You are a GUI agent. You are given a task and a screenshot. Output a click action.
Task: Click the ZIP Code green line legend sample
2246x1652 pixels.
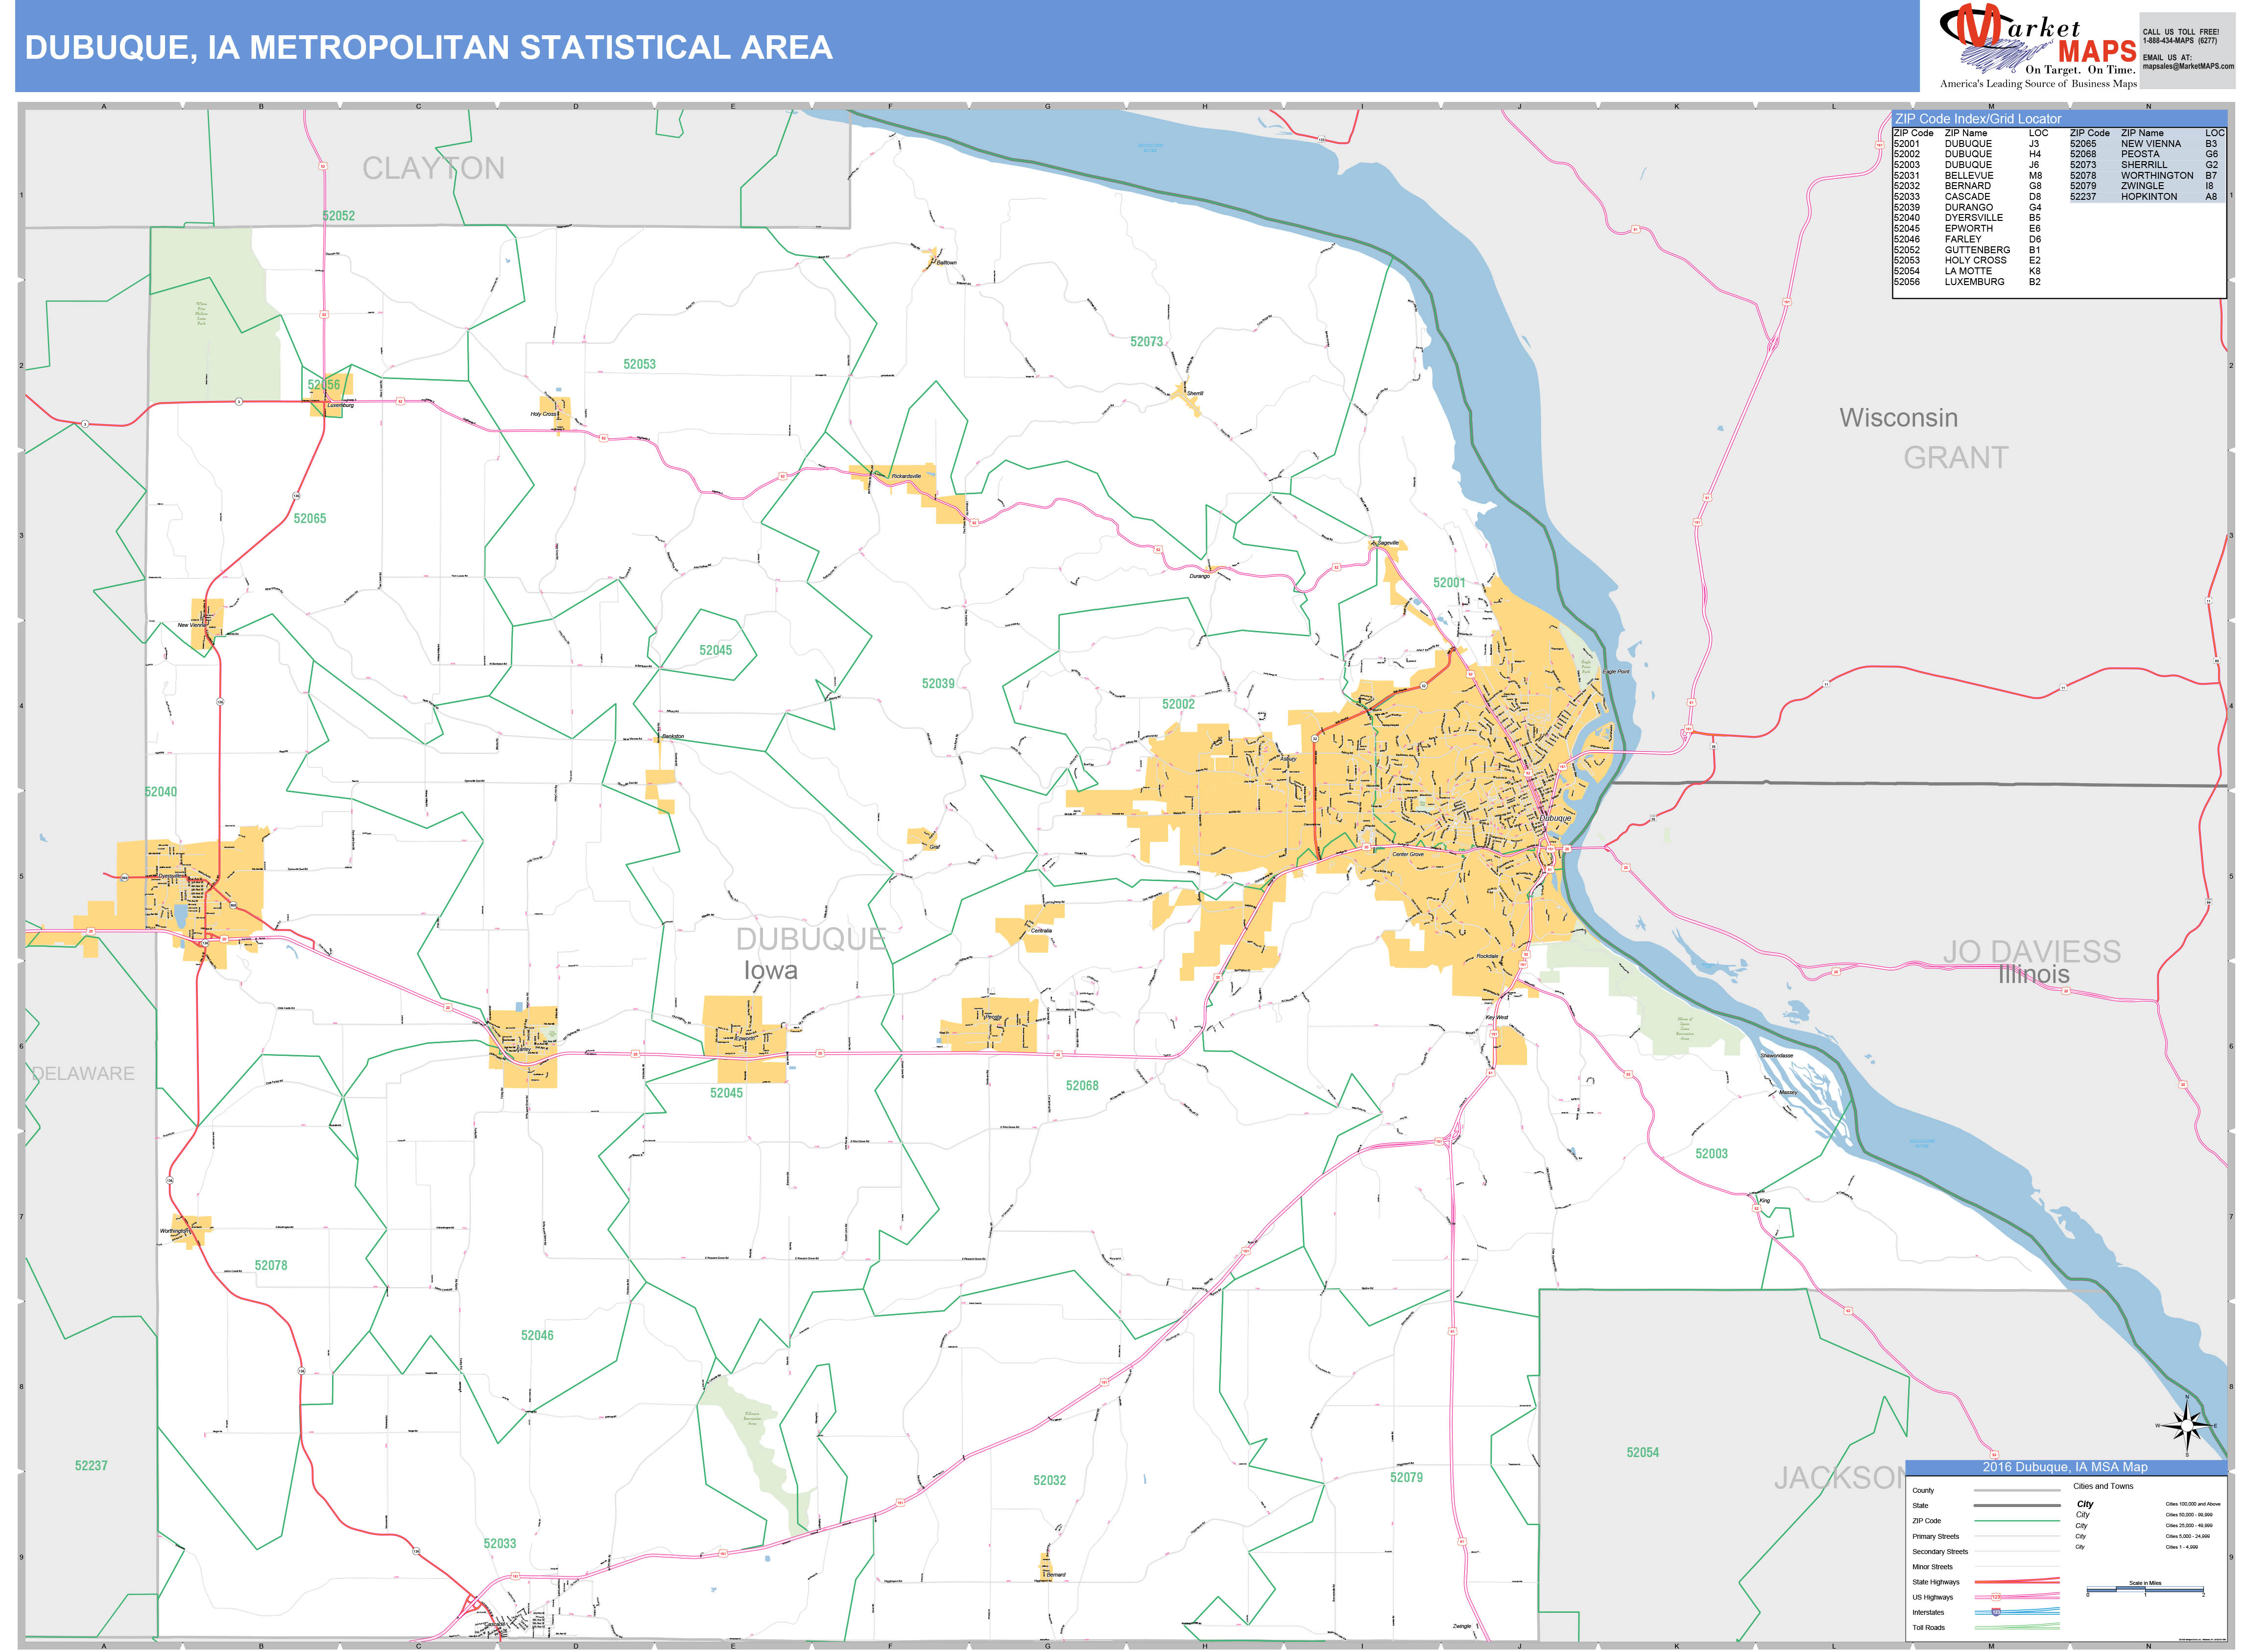pos(2016,1521)
